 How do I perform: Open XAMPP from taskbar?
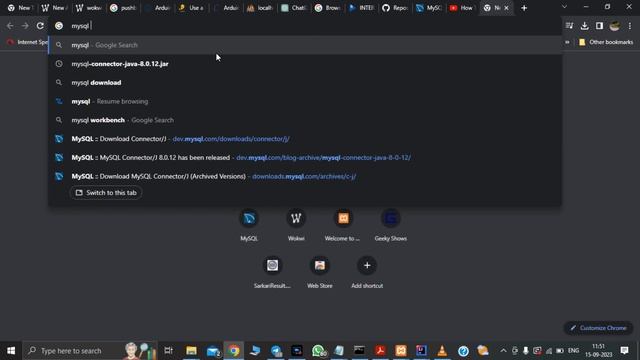(x=401, y=351)
